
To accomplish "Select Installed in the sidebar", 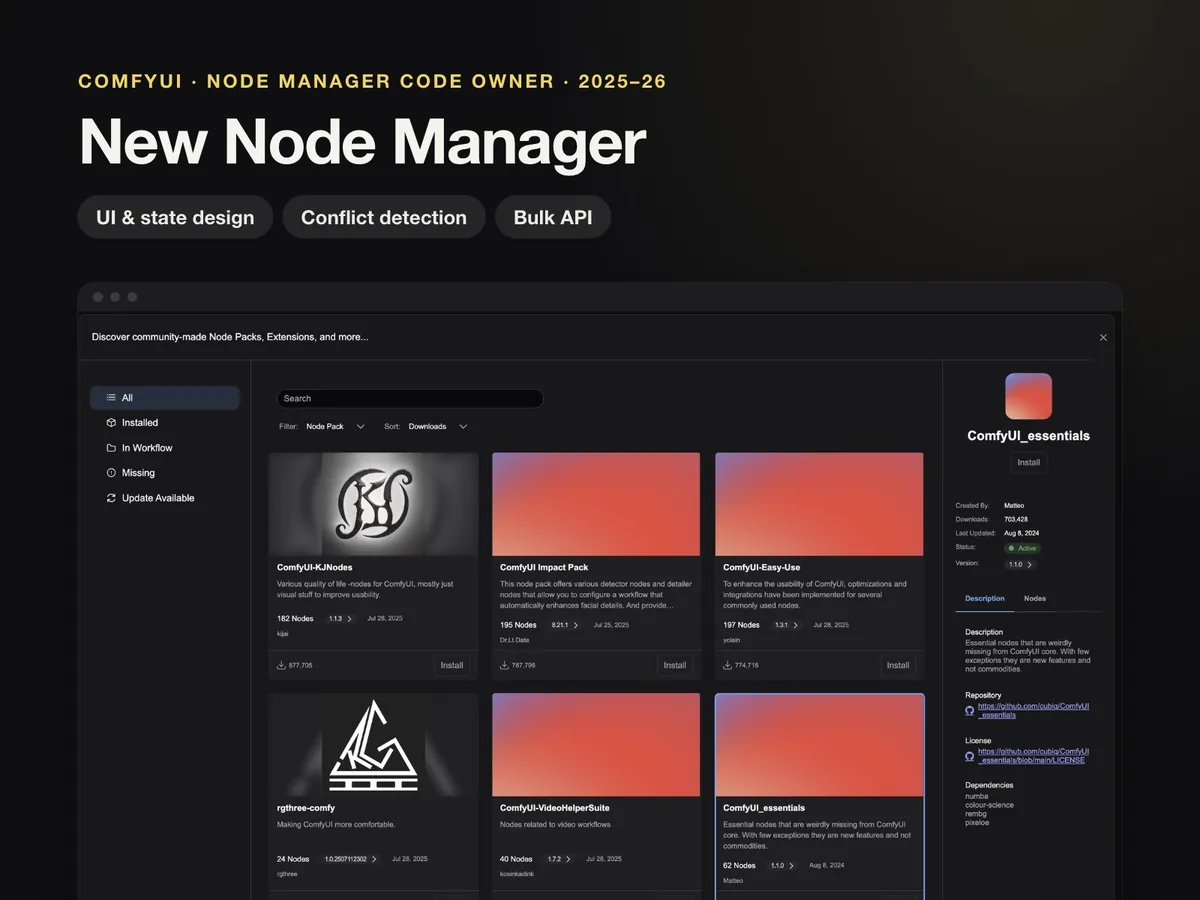I will (x=165, y=423).
